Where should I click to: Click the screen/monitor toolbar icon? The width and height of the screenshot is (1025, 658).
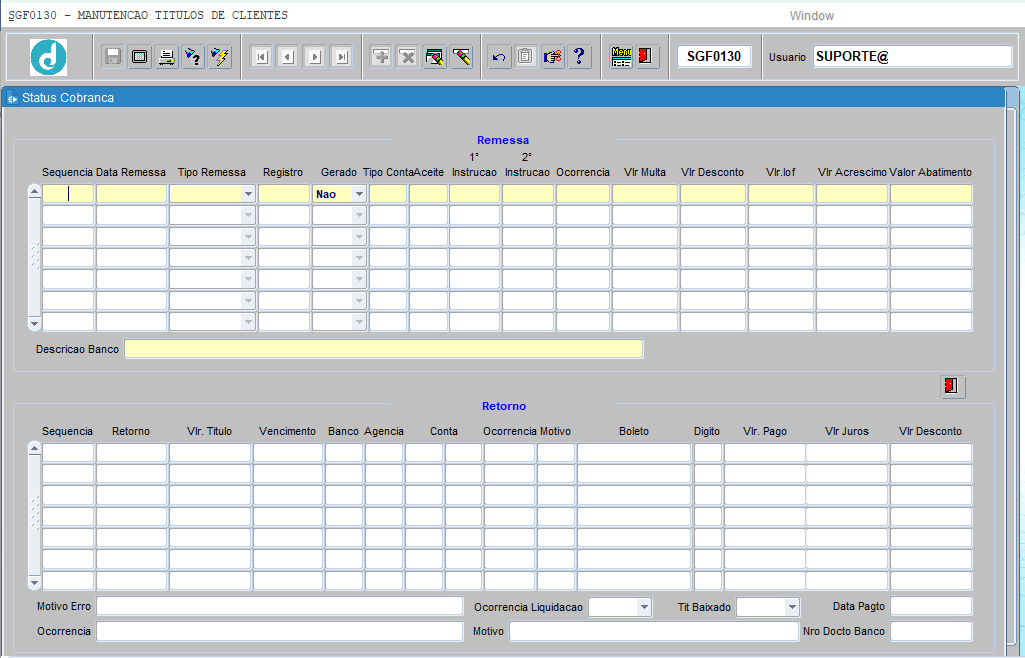point(139,57)
